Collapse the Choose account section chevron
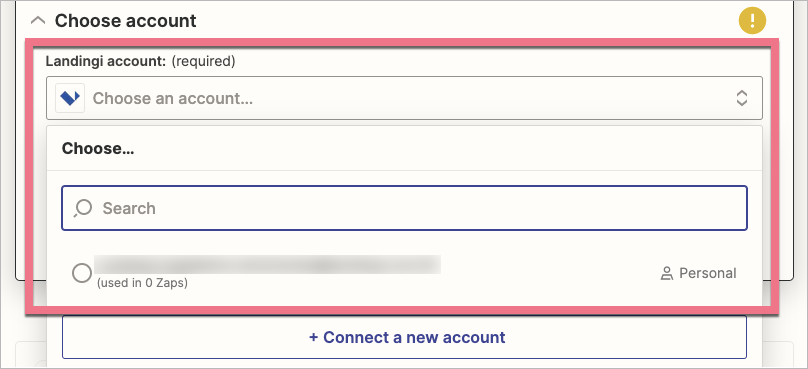 tap(38, 21)
